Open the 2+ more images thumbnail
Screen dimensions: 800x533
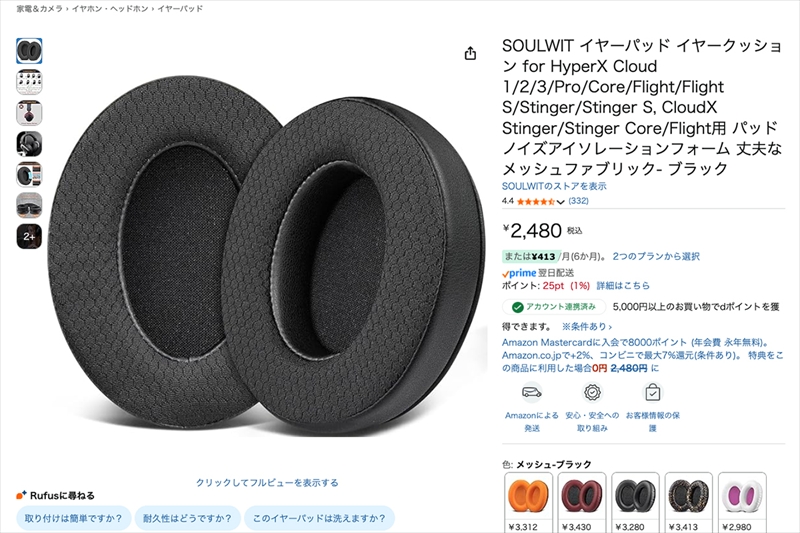[x=29, y=237]
